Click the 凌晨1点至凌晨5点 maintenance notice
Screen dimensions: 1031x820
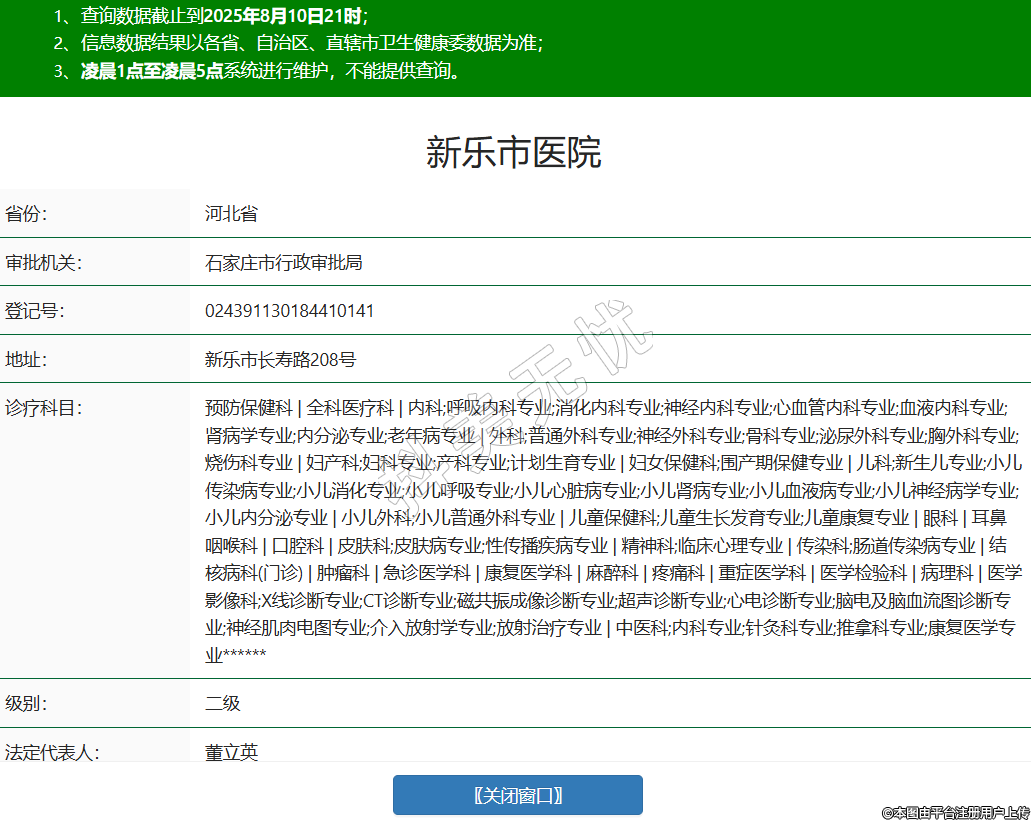(x=152, y=71)
